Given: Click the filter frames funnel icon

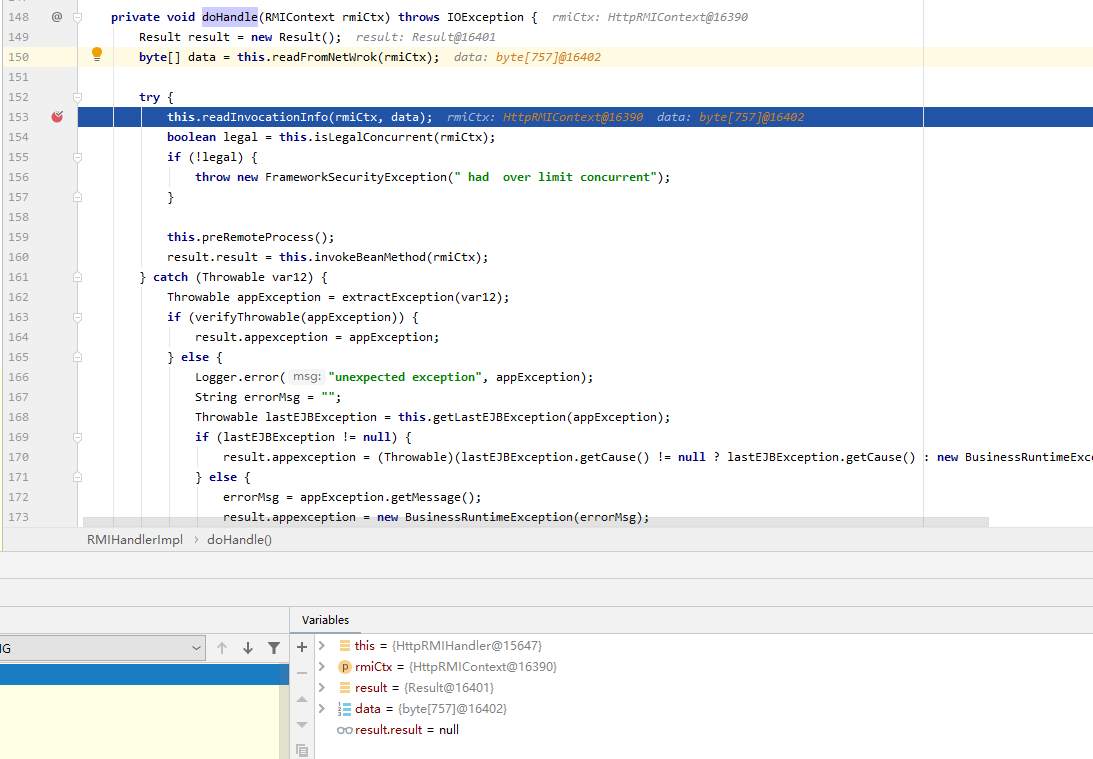Looking at the screenshot, I should (274, 648).
